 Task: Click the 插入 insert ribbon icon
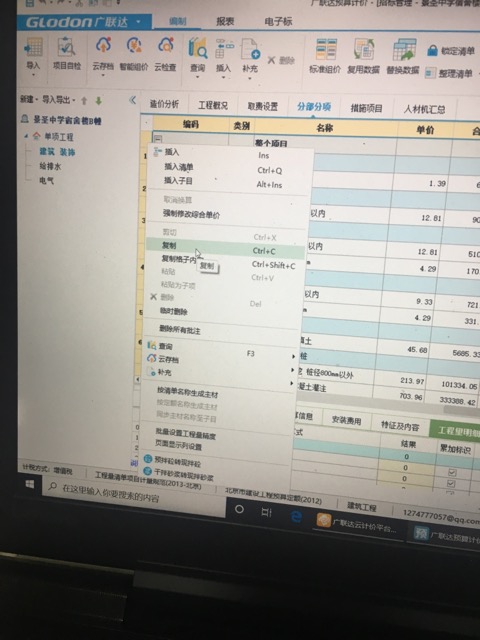pyautogui.click(x=224, y=49)
